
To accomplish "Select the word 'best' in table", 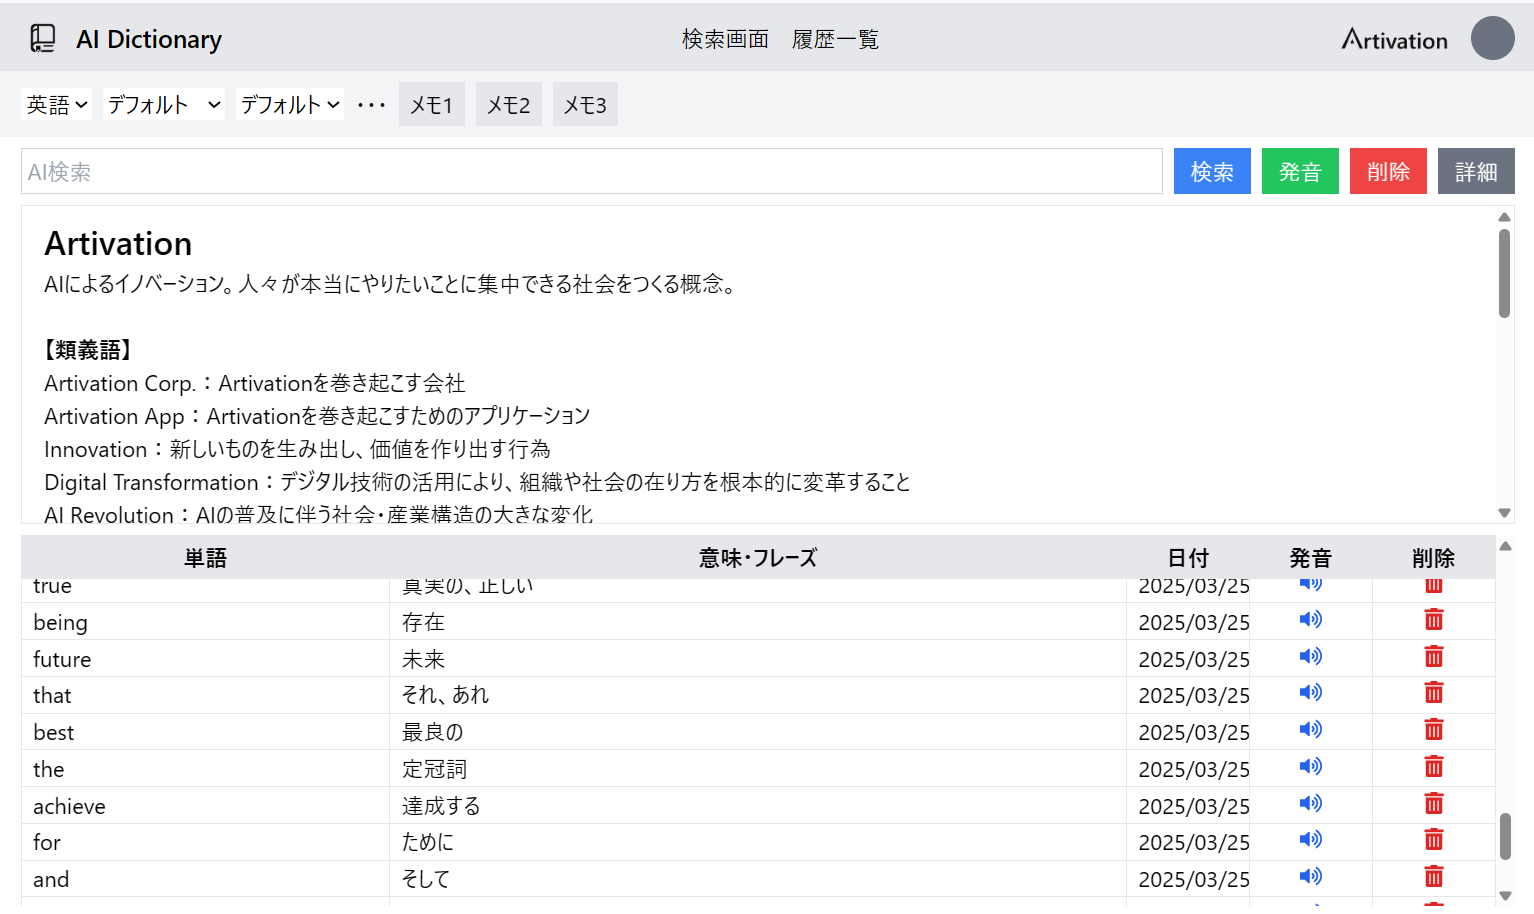I will coord(53,732).
